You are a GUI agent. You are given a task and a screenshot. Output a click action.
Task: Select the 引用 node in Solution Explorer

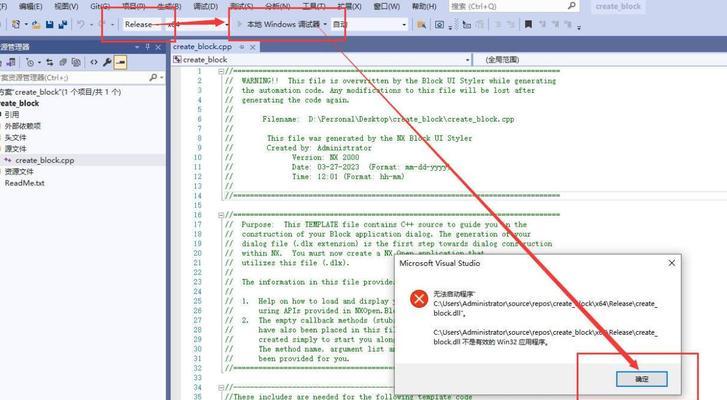12,114
